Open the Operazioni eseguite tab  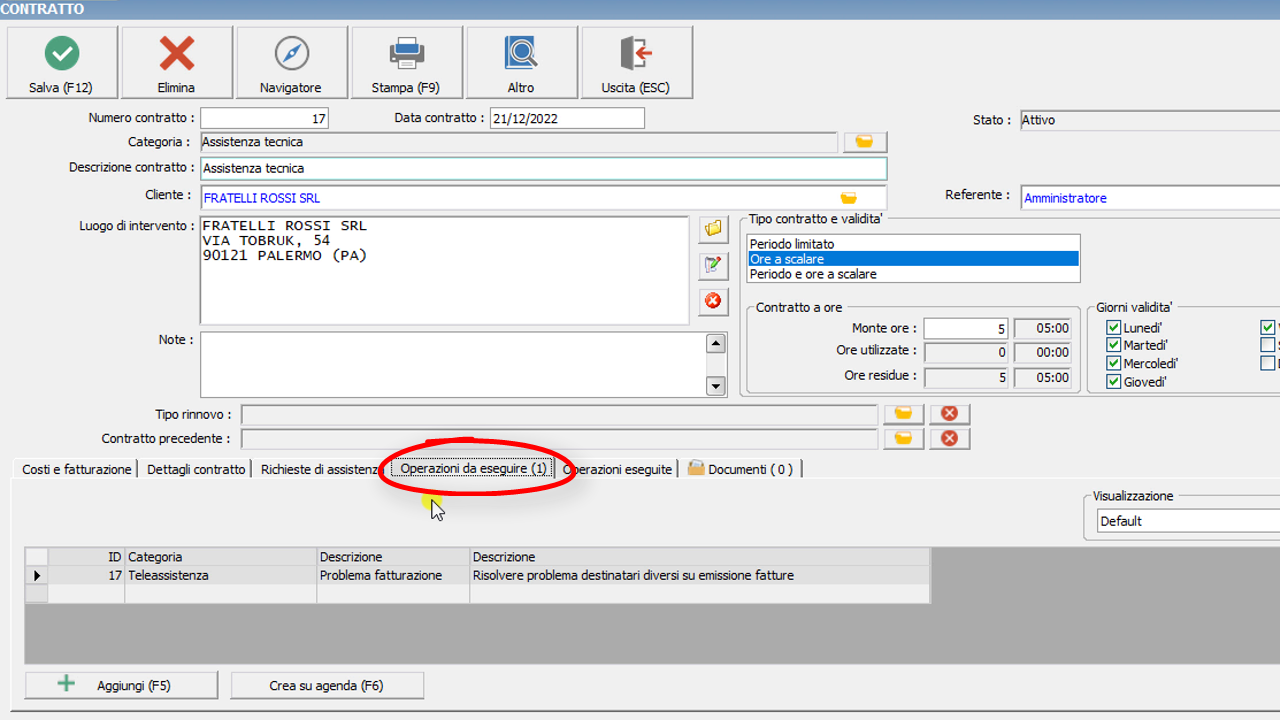(618, 469)
